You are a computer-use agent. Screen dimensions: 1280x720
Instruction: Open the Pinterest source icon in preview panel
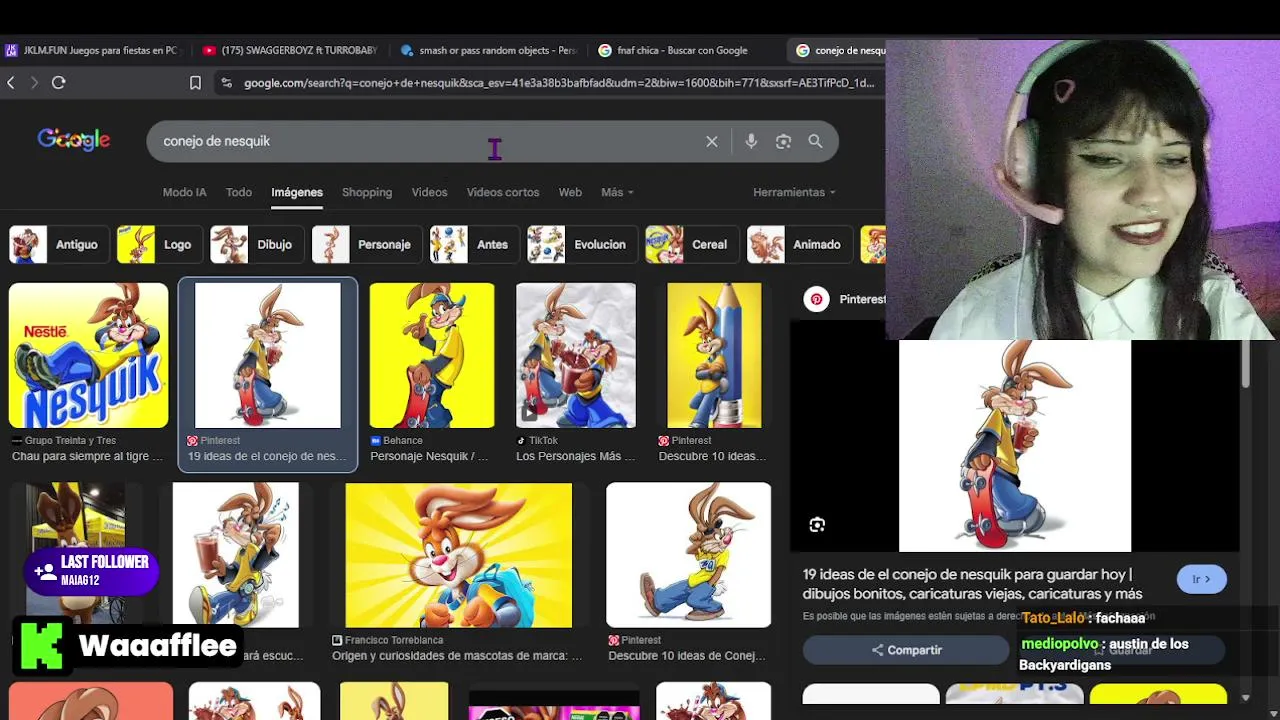tap(817, 299)
